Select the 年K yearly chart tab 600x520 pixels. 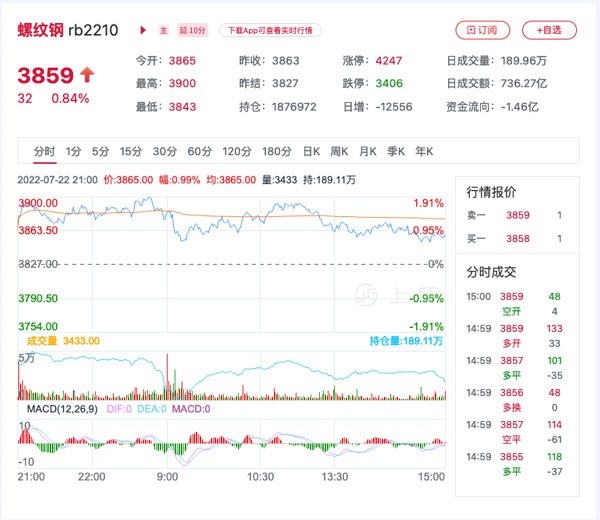click(423, 152)
